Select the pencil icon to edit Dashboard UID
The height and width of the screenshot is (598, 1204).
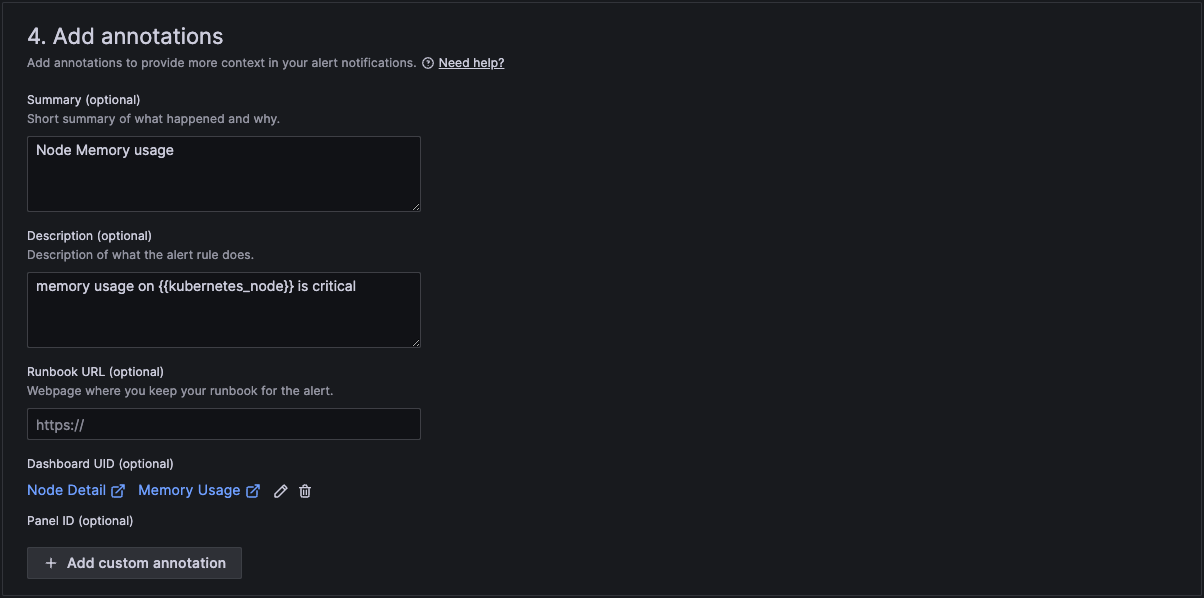(280, 490)
